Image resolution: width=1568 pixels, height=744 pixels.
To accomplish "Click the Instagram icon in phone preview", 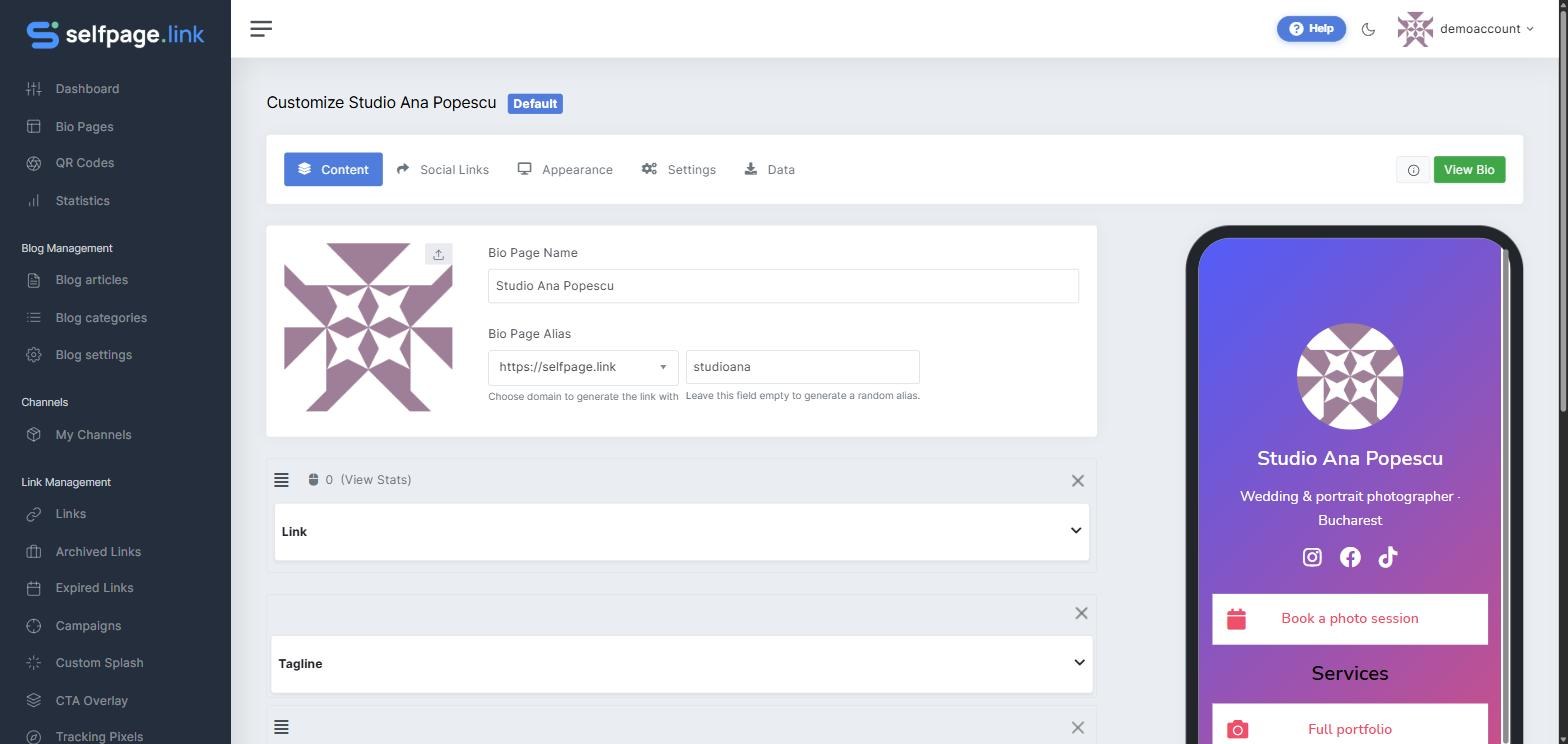I will 1312,557.
